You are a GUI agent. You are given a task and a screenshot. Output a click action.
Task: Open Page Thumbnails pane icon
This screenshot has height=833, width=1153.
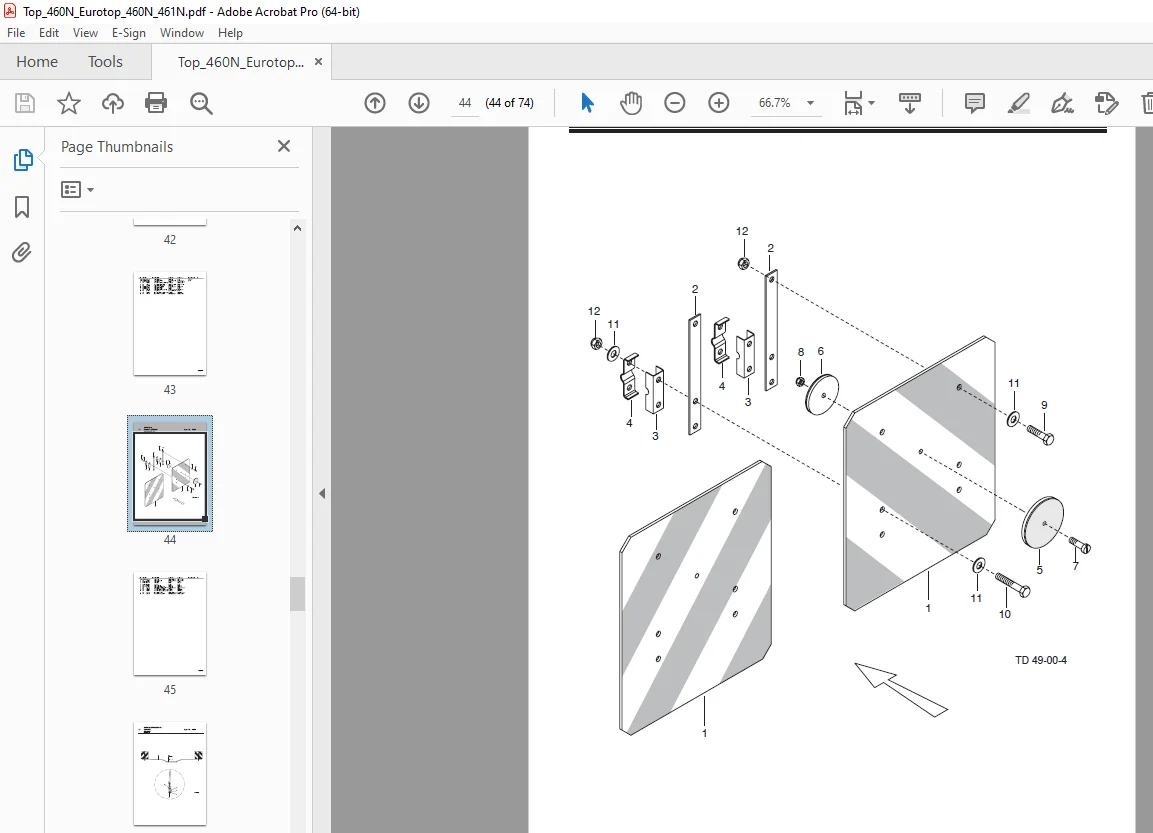pos(23,160)
